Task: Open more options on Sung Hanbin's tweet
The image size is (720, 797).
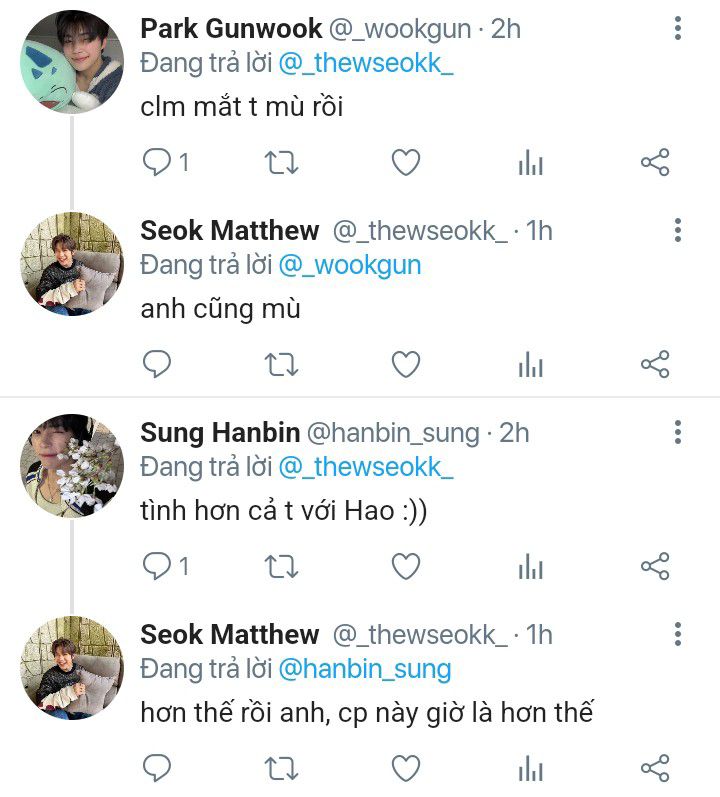Action: click(x=677, y=432)
